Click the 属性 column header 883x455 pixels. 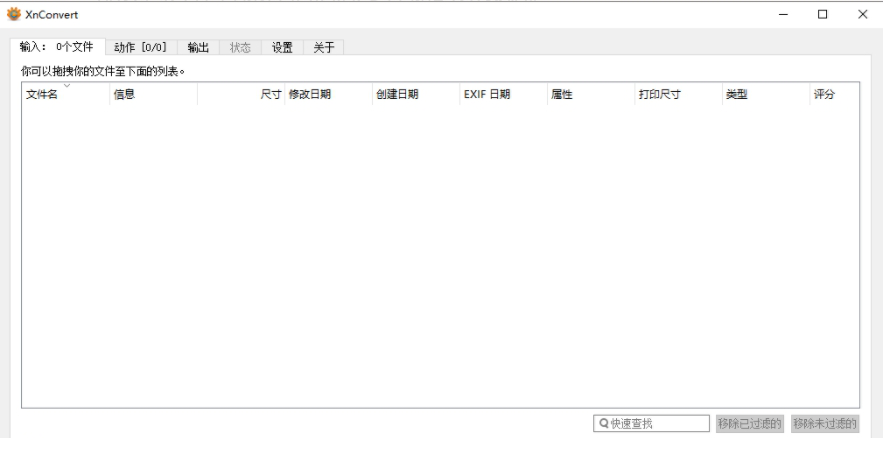point(591,94)
